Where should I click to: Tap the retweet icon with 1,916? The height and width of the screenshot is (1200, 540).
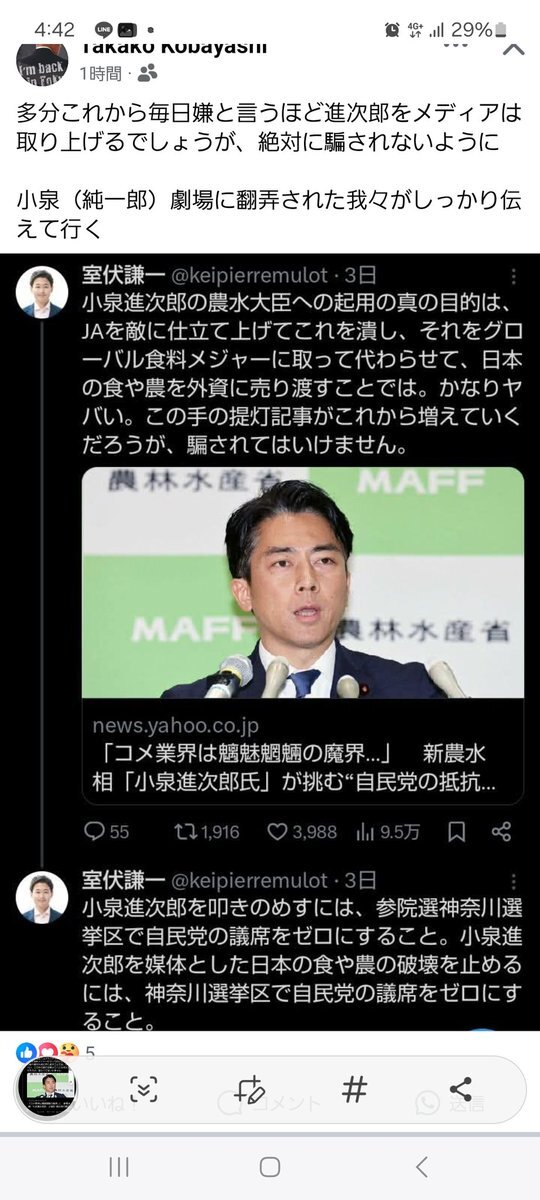point(206,831)
